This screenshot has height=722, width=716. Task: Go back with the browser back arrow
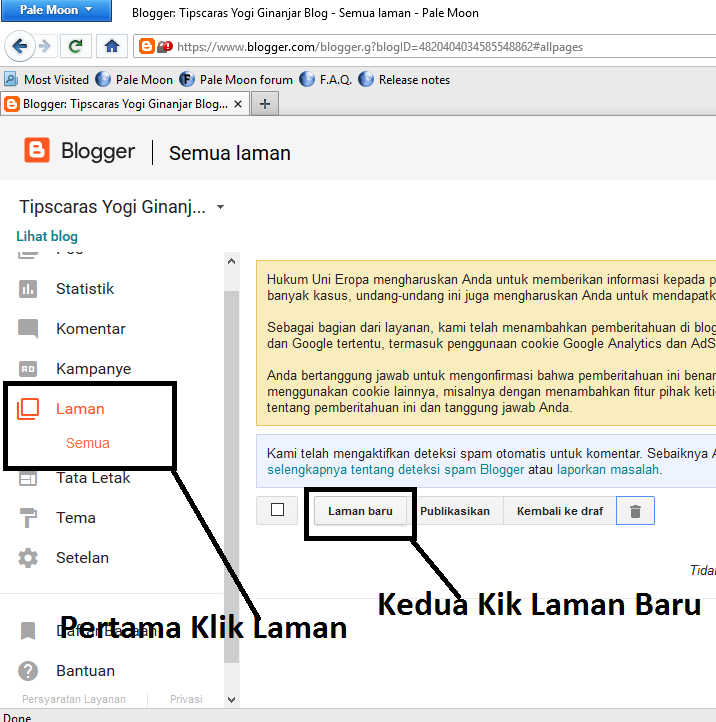point(19,46)
